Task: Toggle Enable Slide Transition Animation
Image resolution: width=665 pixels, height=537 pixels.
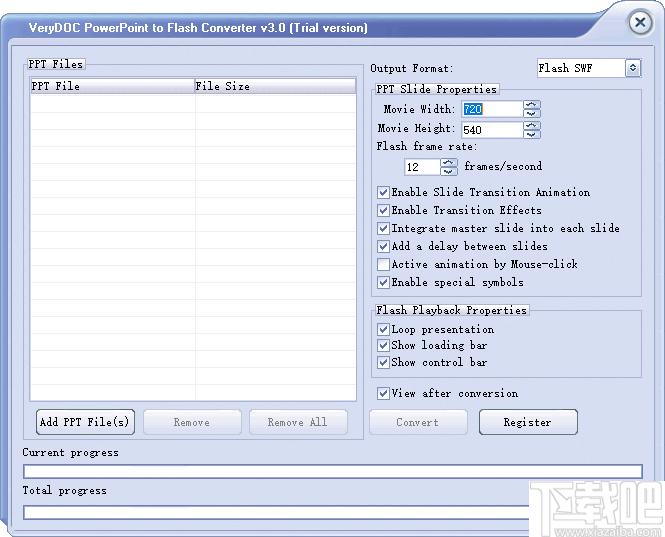Action: tap(383, 193)
